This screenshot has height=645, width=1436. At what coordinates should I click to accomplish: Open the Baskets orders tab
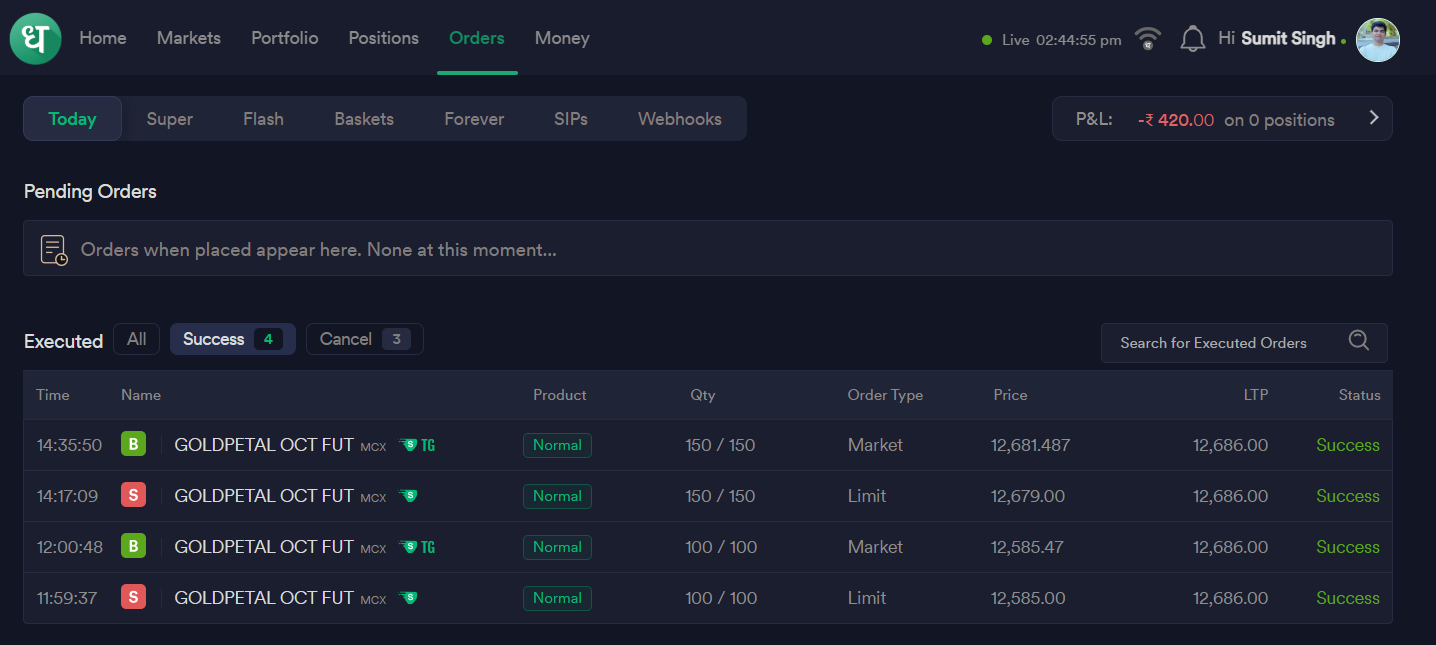pyautogui.click(x=364, y=119)
